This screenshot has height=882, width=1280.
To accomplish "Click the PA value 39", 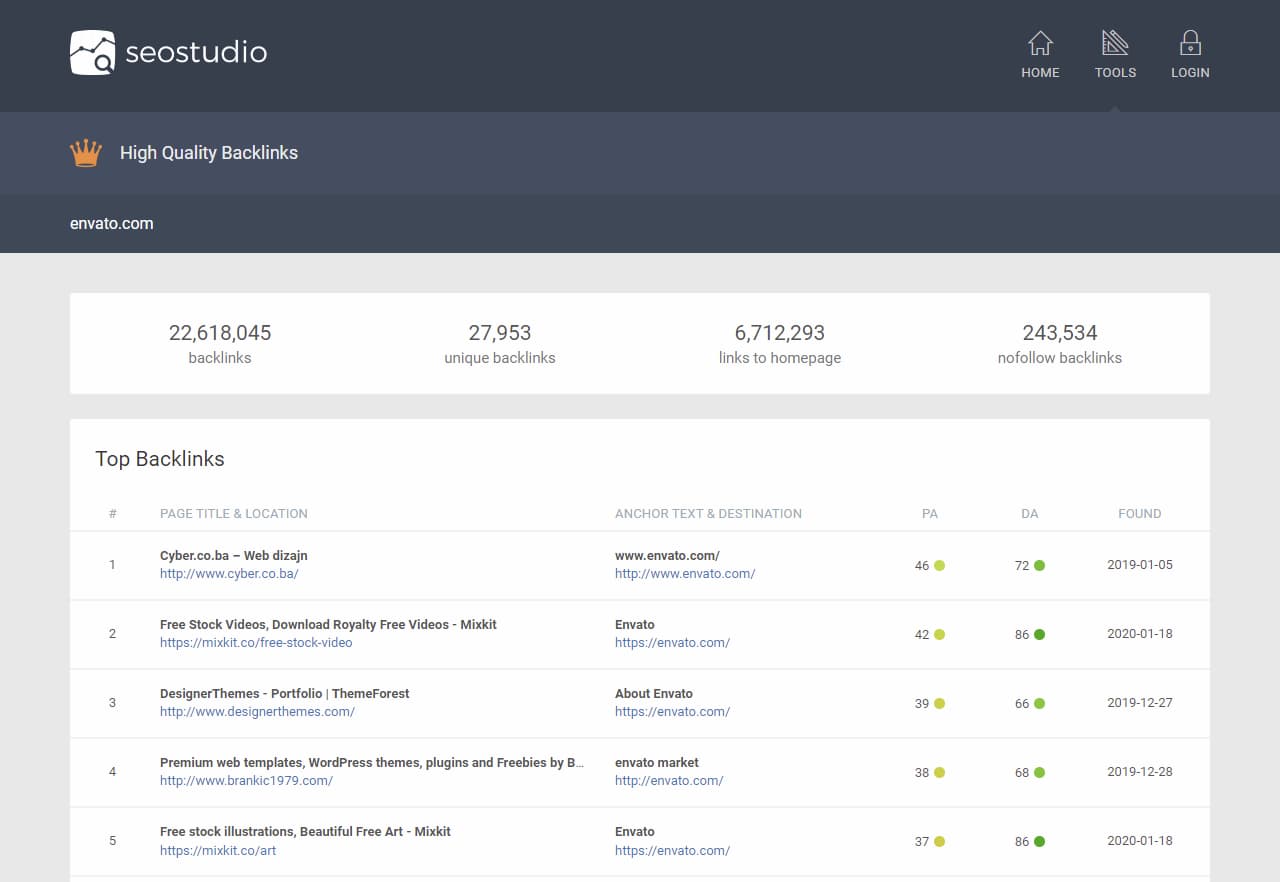I will point(922,704).
